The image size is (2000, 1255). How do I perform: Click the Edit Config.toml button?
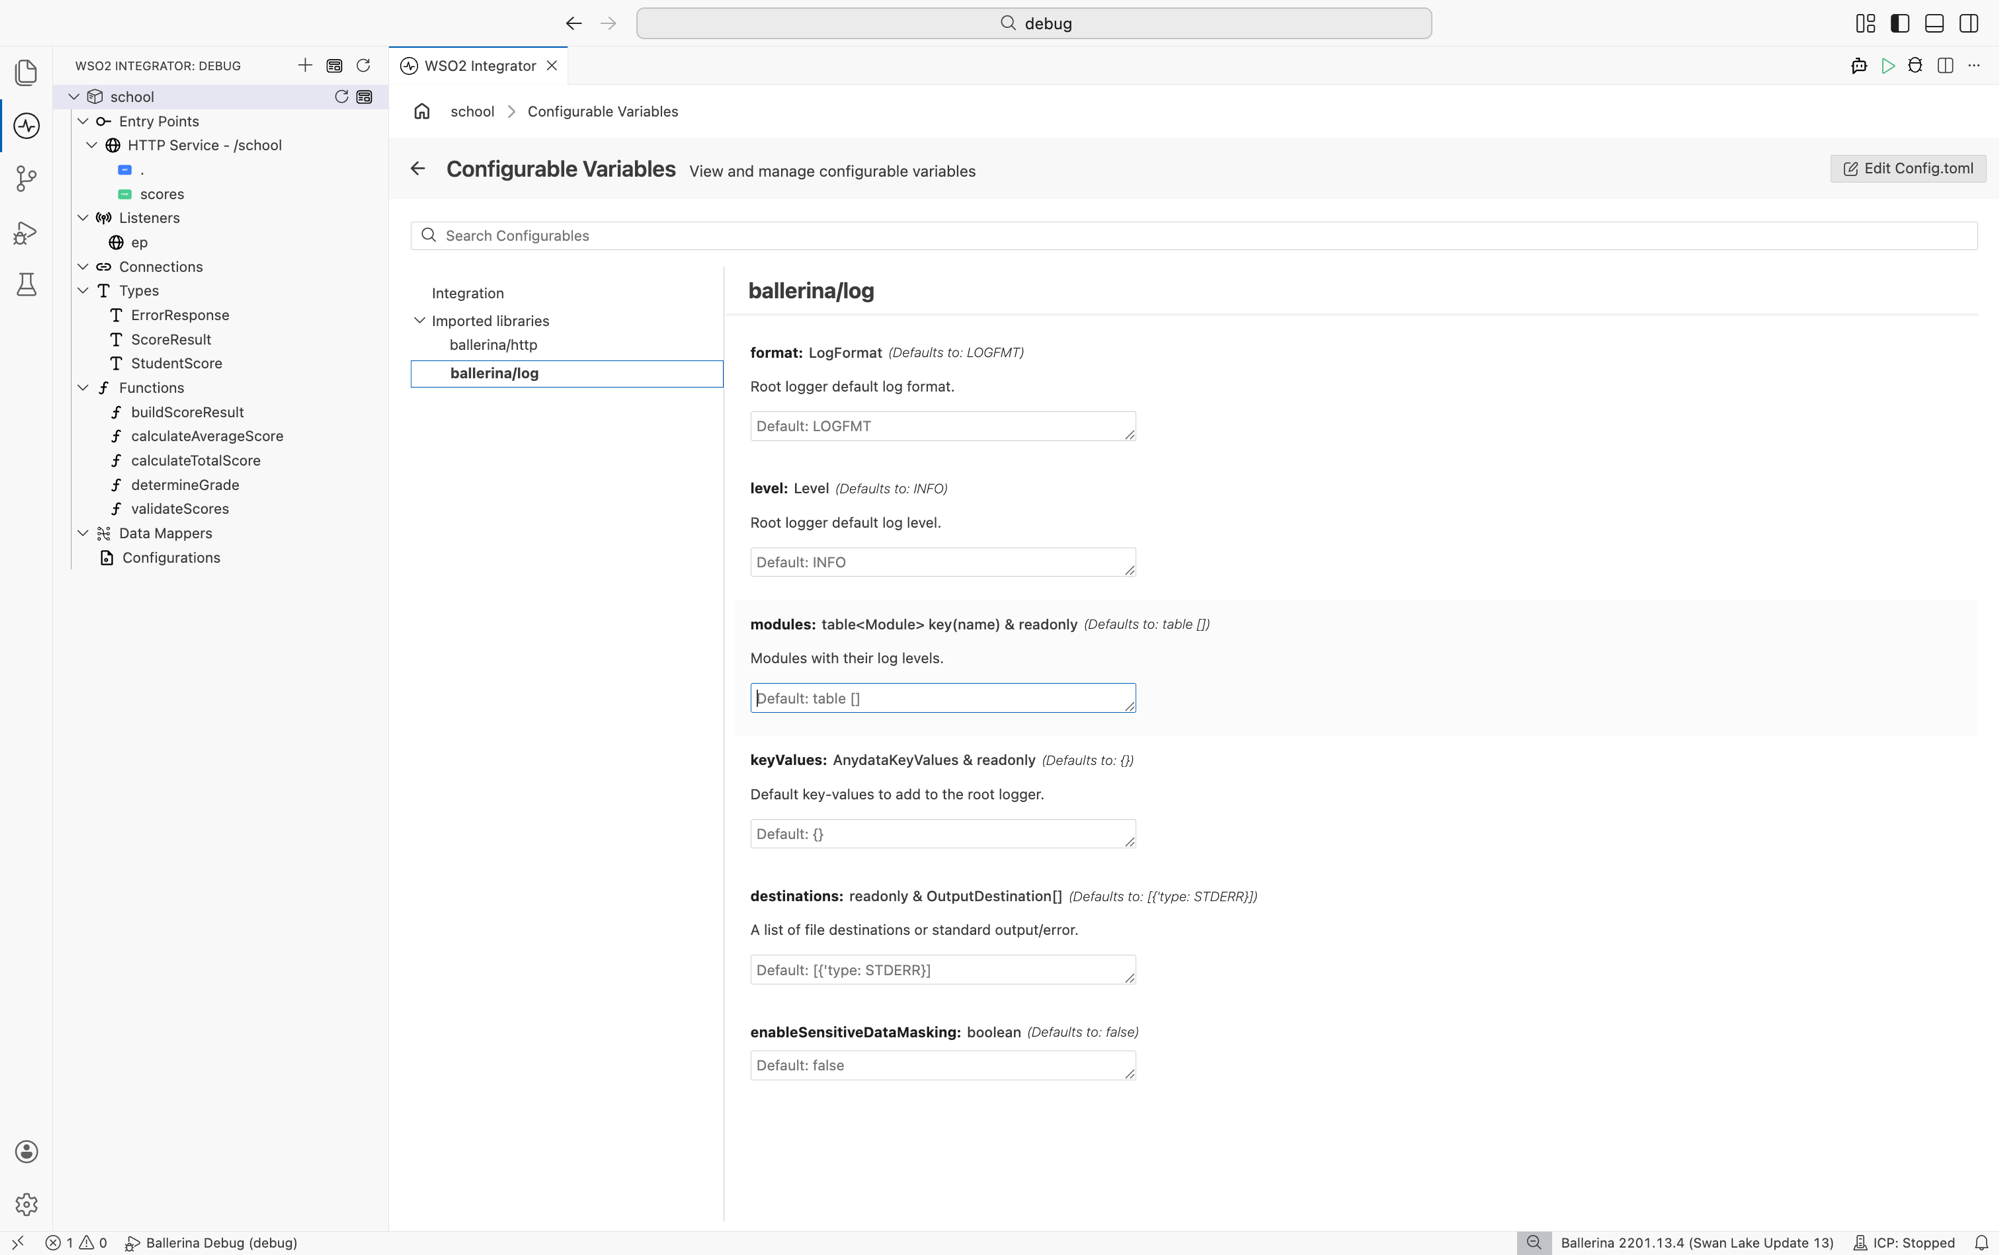tap(1908, 168)
